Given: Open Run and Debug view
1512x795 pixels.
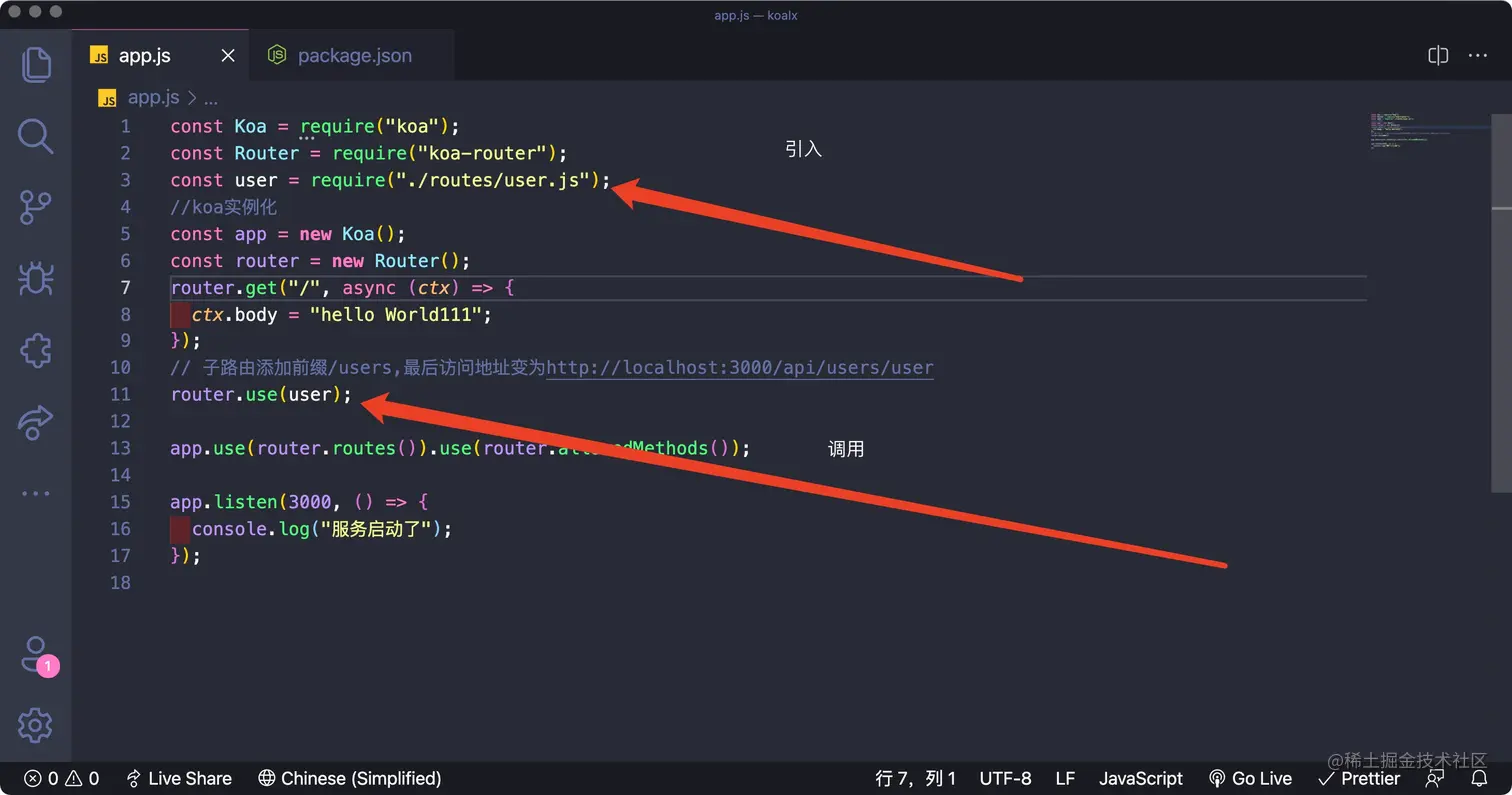Looking at the screenshot, I should coord(36,279).
